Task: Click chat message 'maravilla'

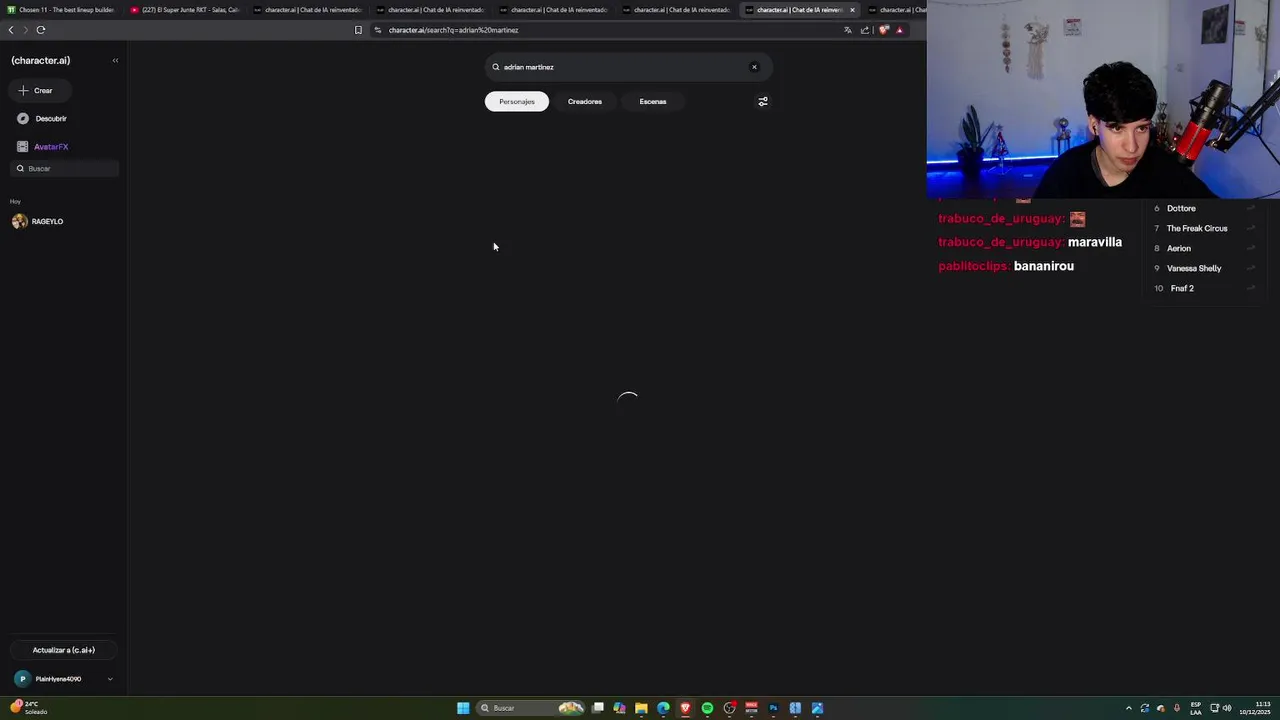Action: coord(1095,242)
